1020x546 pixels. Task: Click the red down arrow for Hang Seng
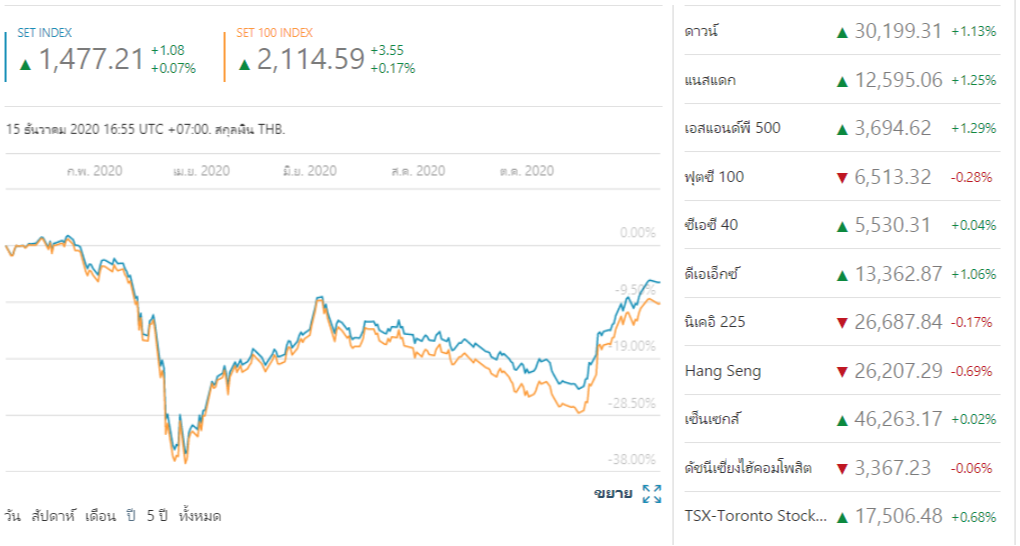tap(842, 372)
